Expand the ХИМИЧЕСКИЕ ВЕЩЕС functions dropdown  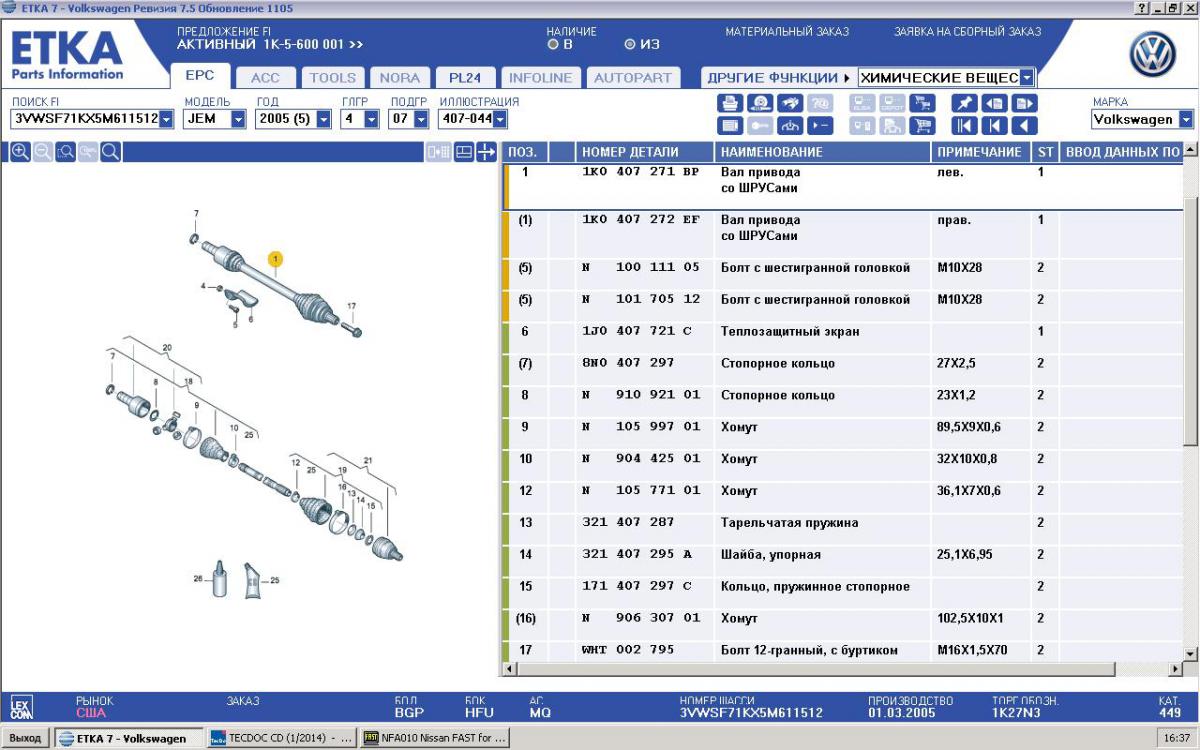(x=1027, y=77)
